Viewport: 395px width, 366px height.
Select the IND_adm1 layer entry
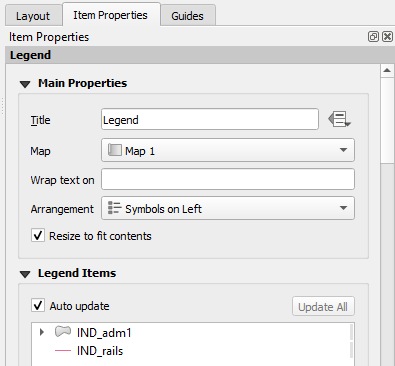pos(104,333)
